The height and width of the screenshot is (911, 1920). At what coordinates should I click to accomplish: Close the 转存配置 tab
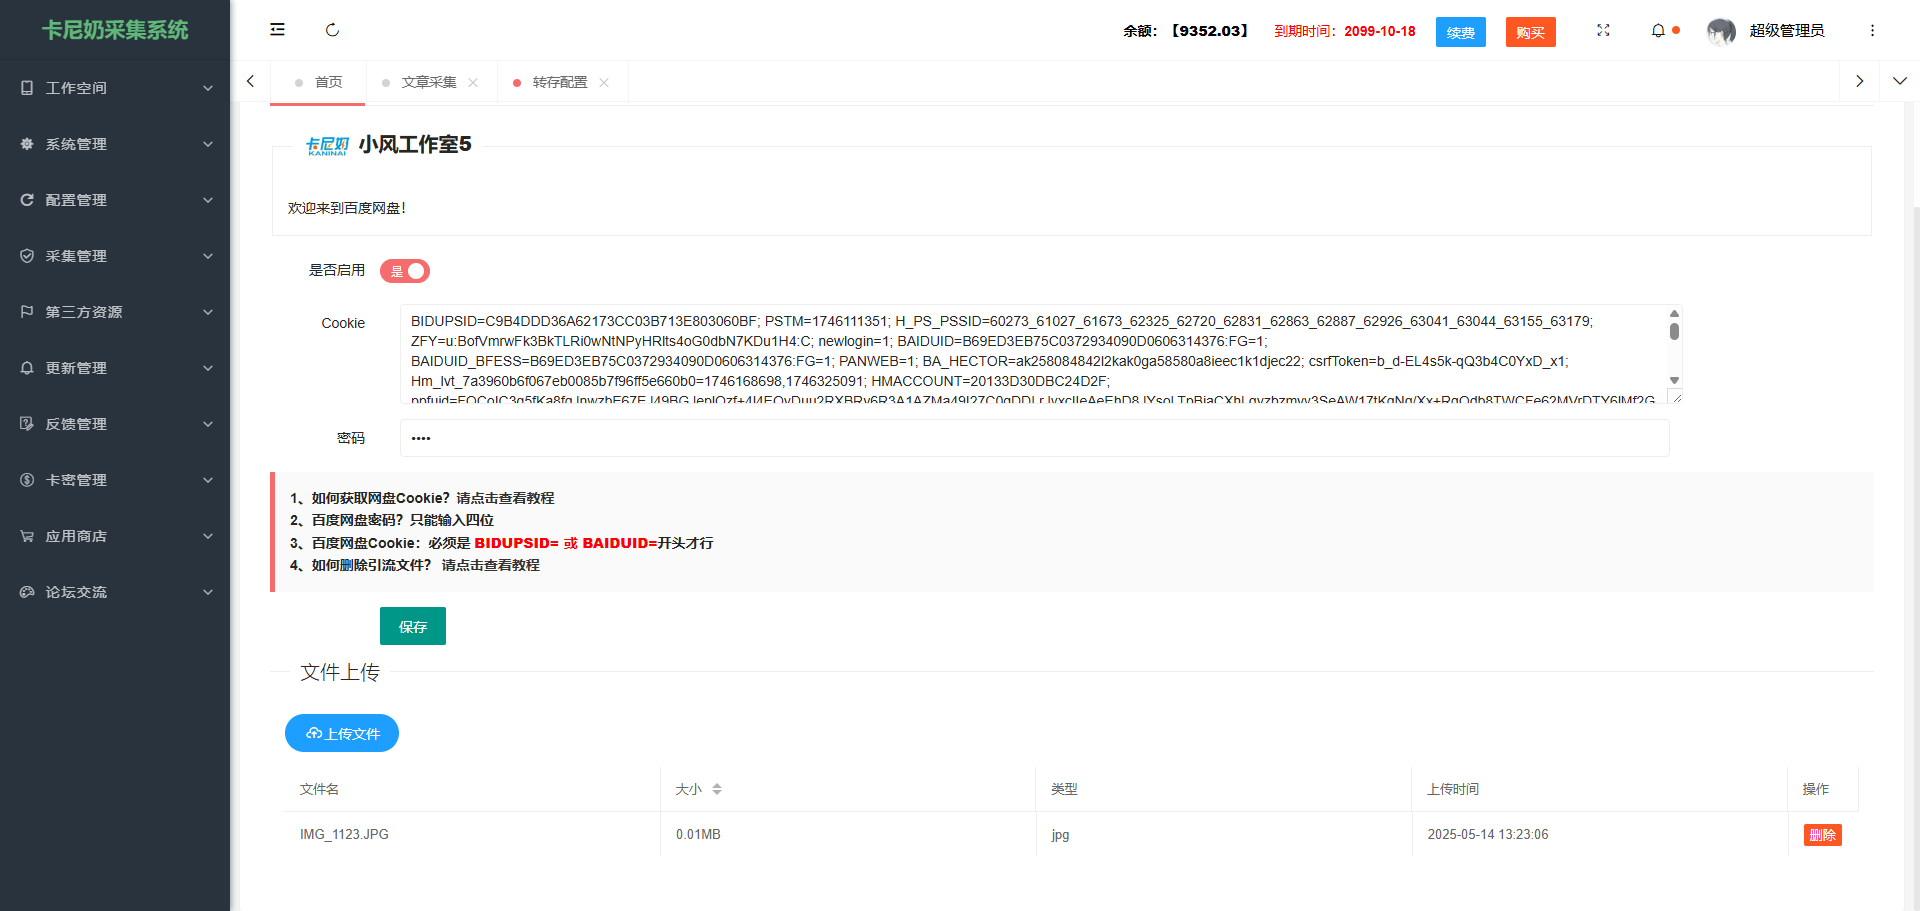click(604, 82)
